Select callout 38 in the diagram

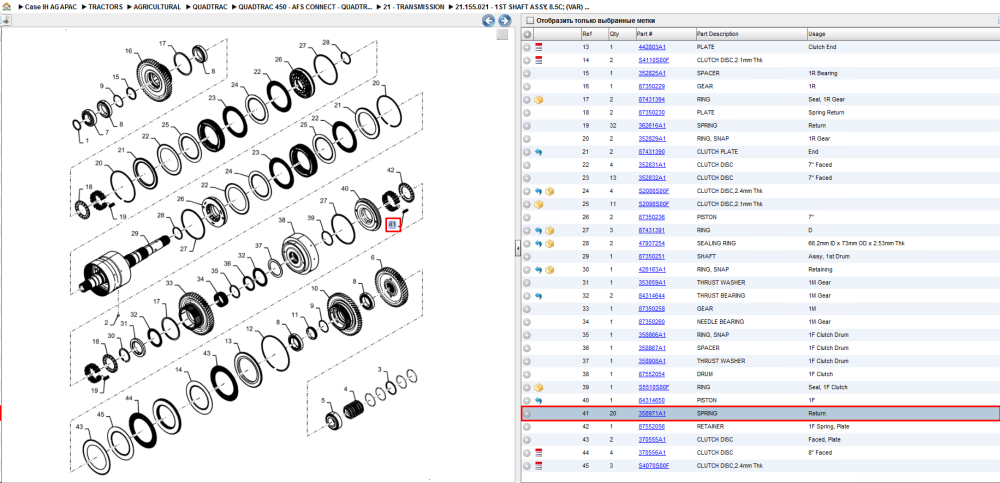click(281, 219)
